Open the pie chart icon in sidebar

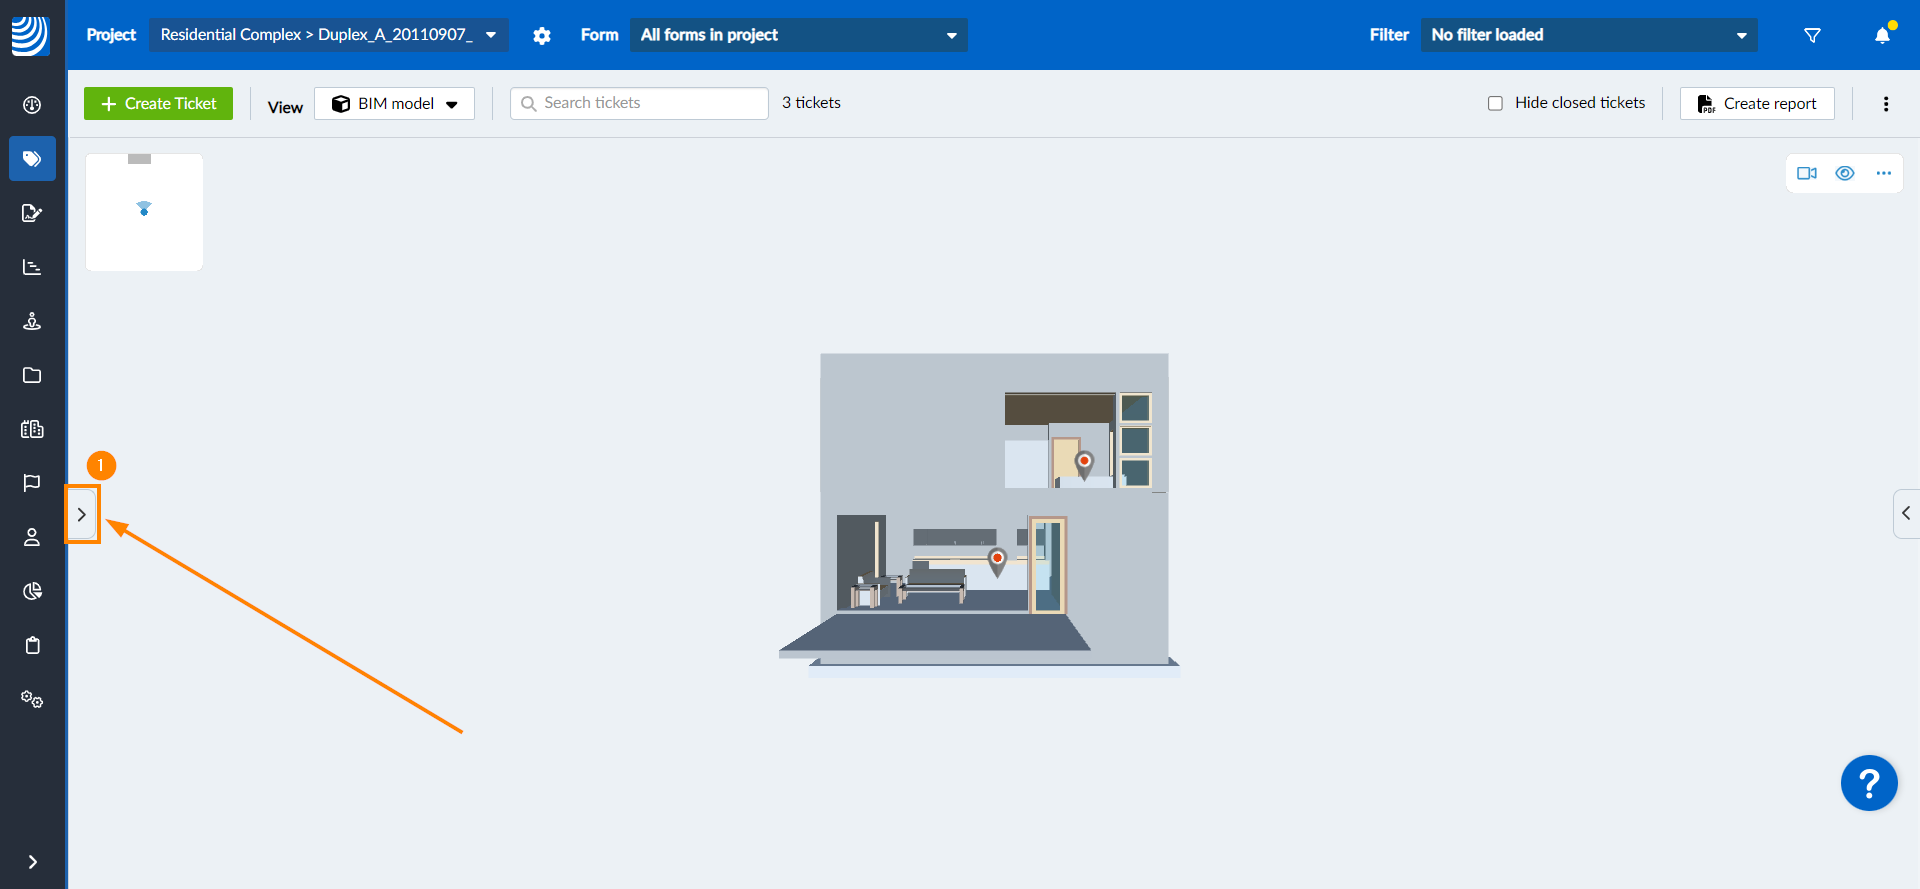tap(32, 591)
